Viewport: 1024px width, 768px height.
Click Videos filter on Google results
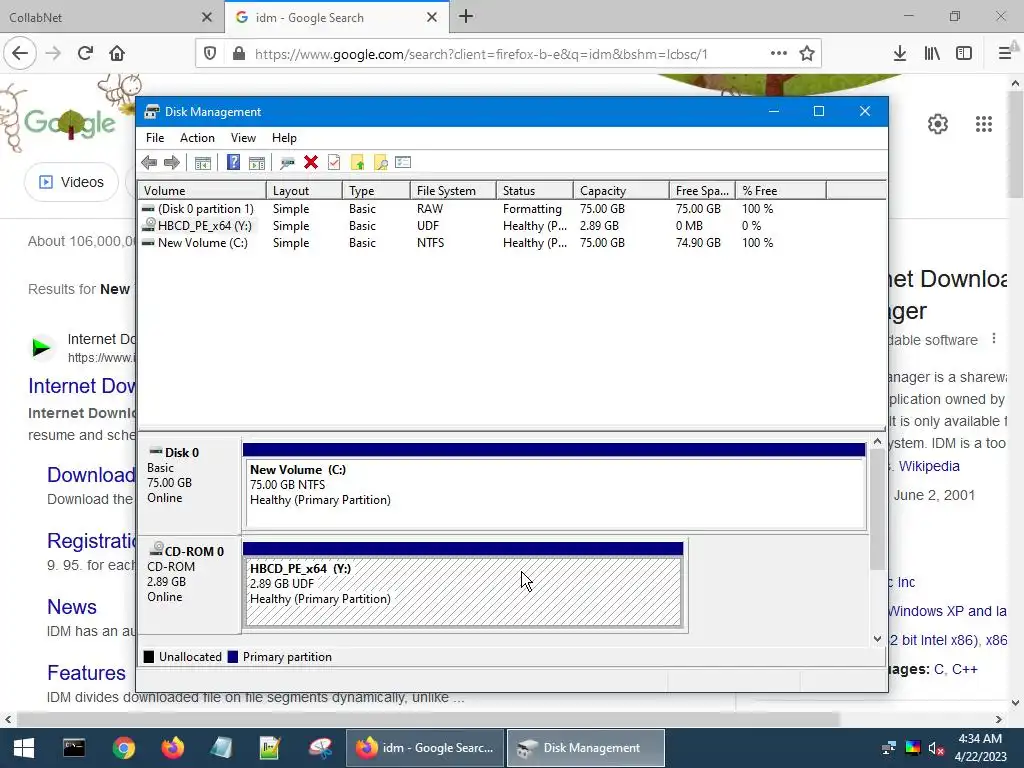tap(71, 182)
